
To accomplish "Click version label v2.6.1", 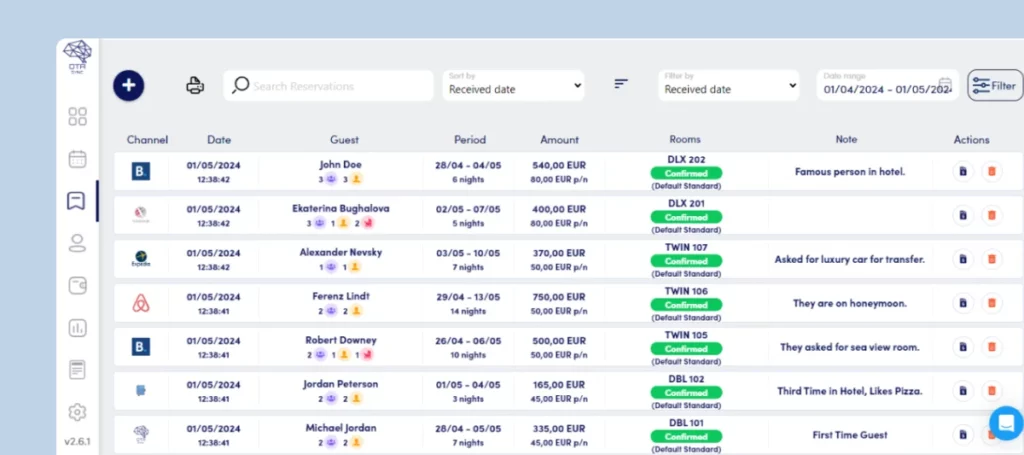I will pyautogui.click(x=77, y=441).
